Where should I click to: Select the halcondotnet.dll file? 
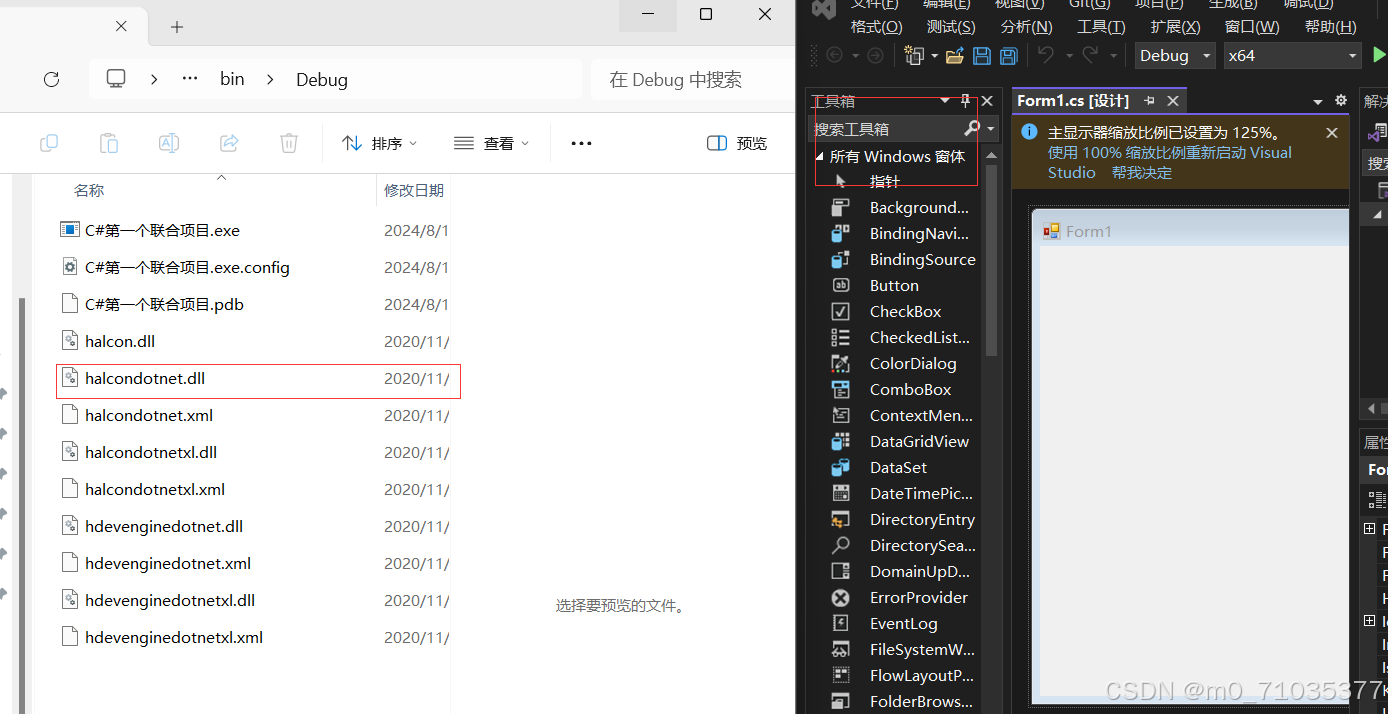(x=258, y=379)
